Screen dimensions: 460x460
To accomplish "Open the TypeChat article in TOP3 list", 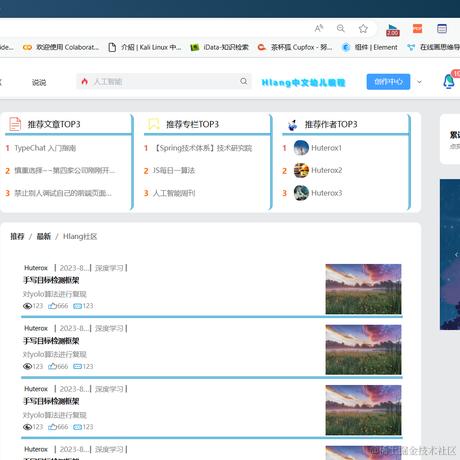I will click(x=45, y=148).
